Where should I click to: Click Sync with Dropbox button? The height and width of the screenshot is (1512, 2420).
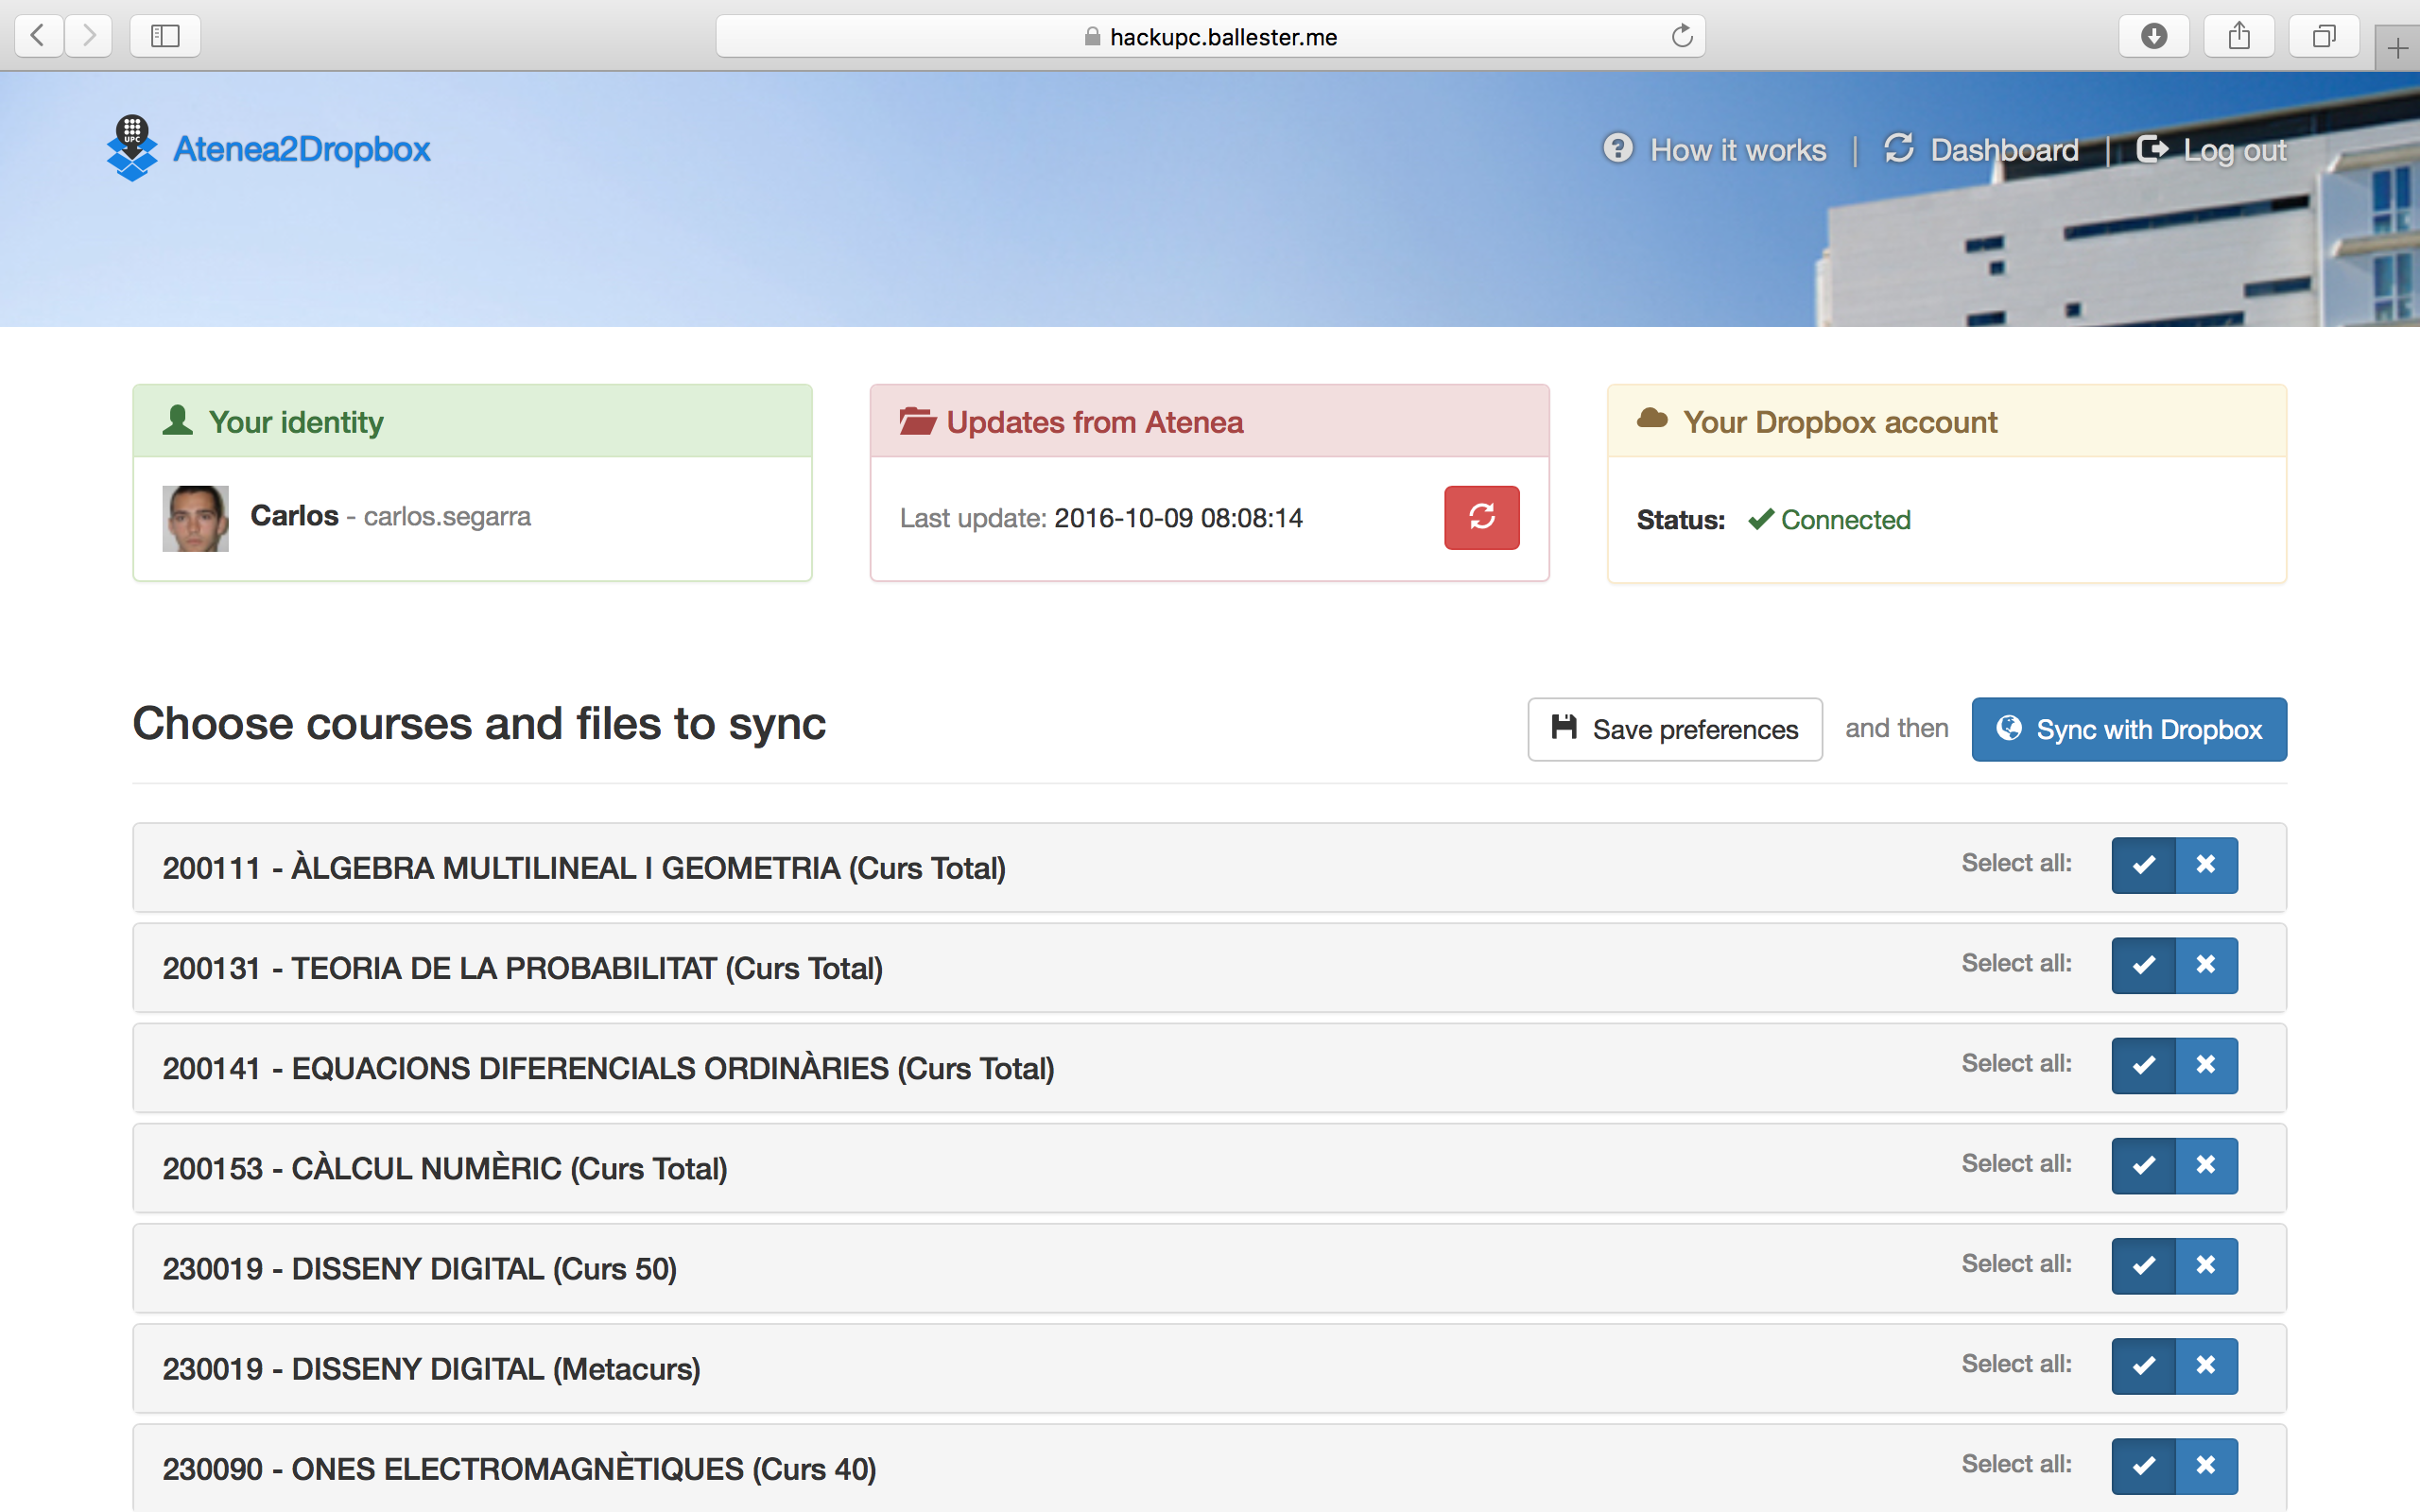[2128, 729]
